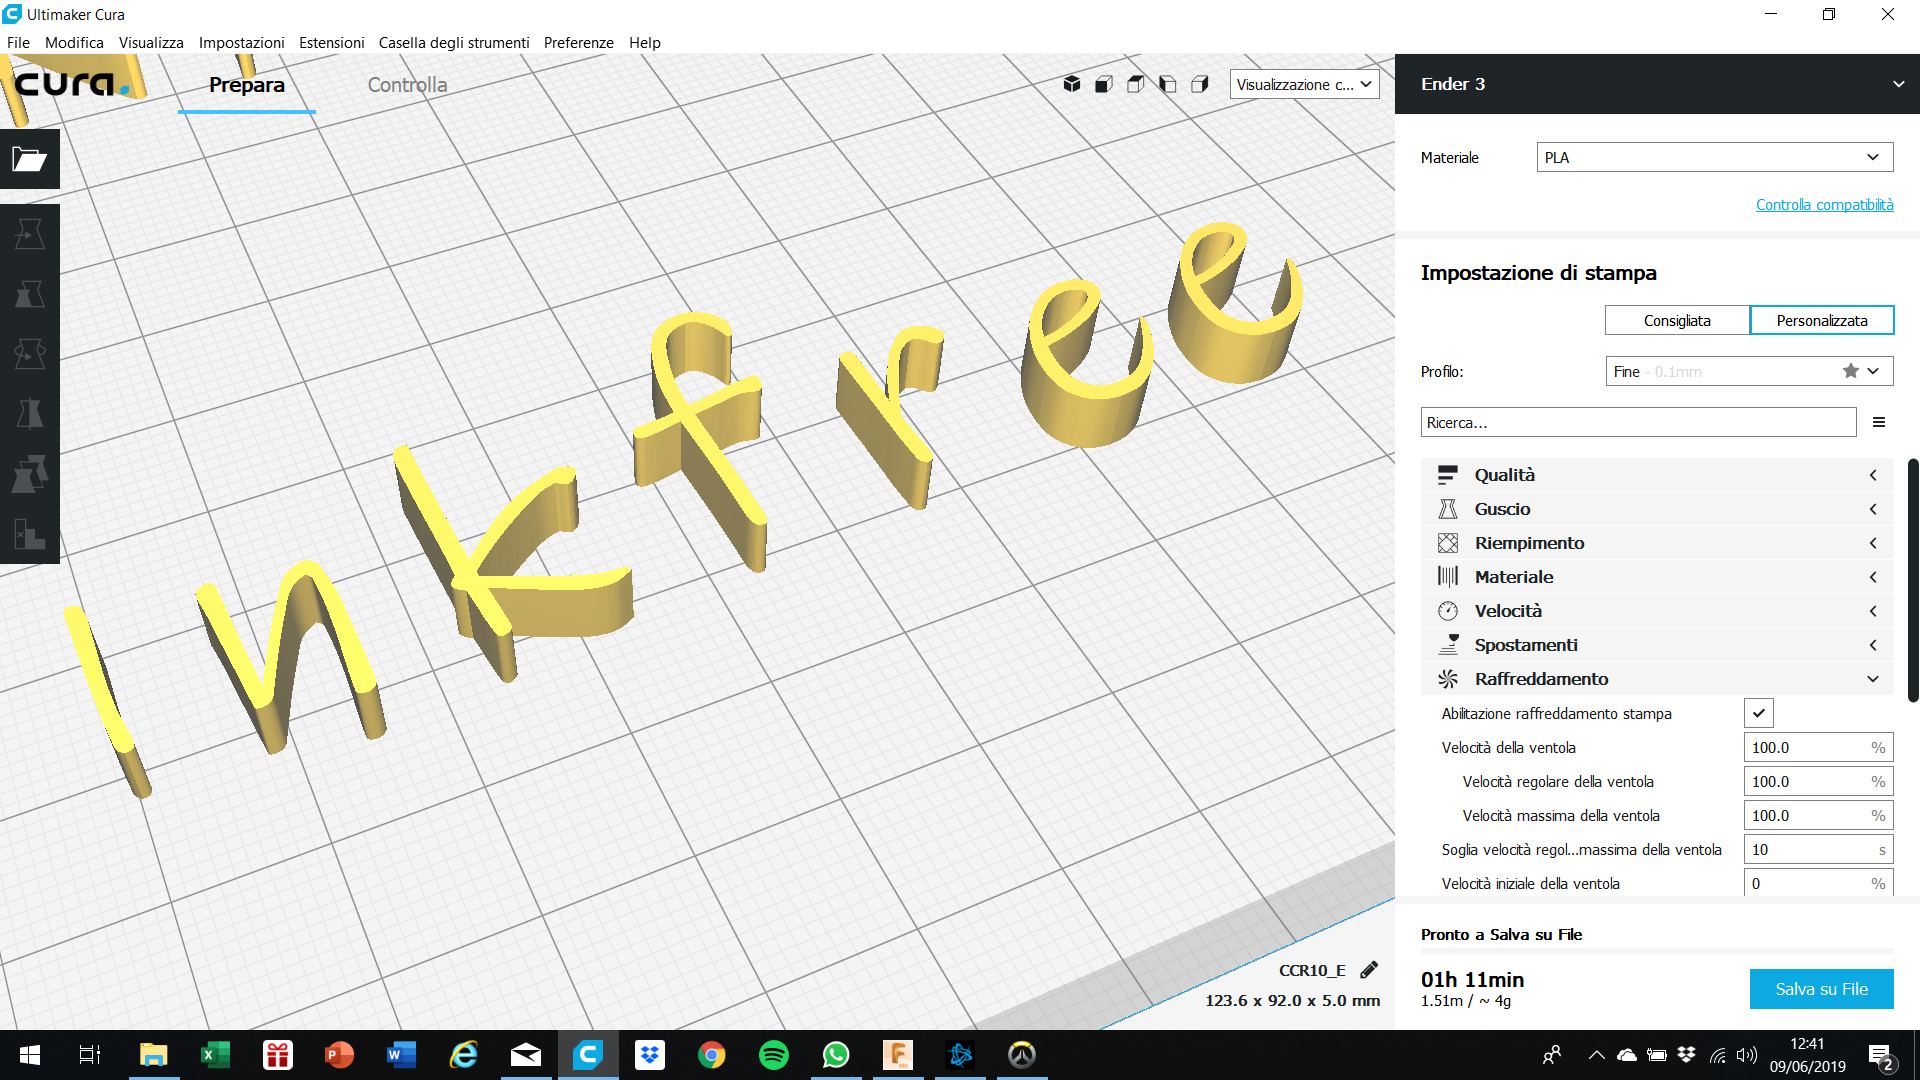Switch to the Controlla tab
Screen dimensions: 1920x1080
tap(407, 85)
